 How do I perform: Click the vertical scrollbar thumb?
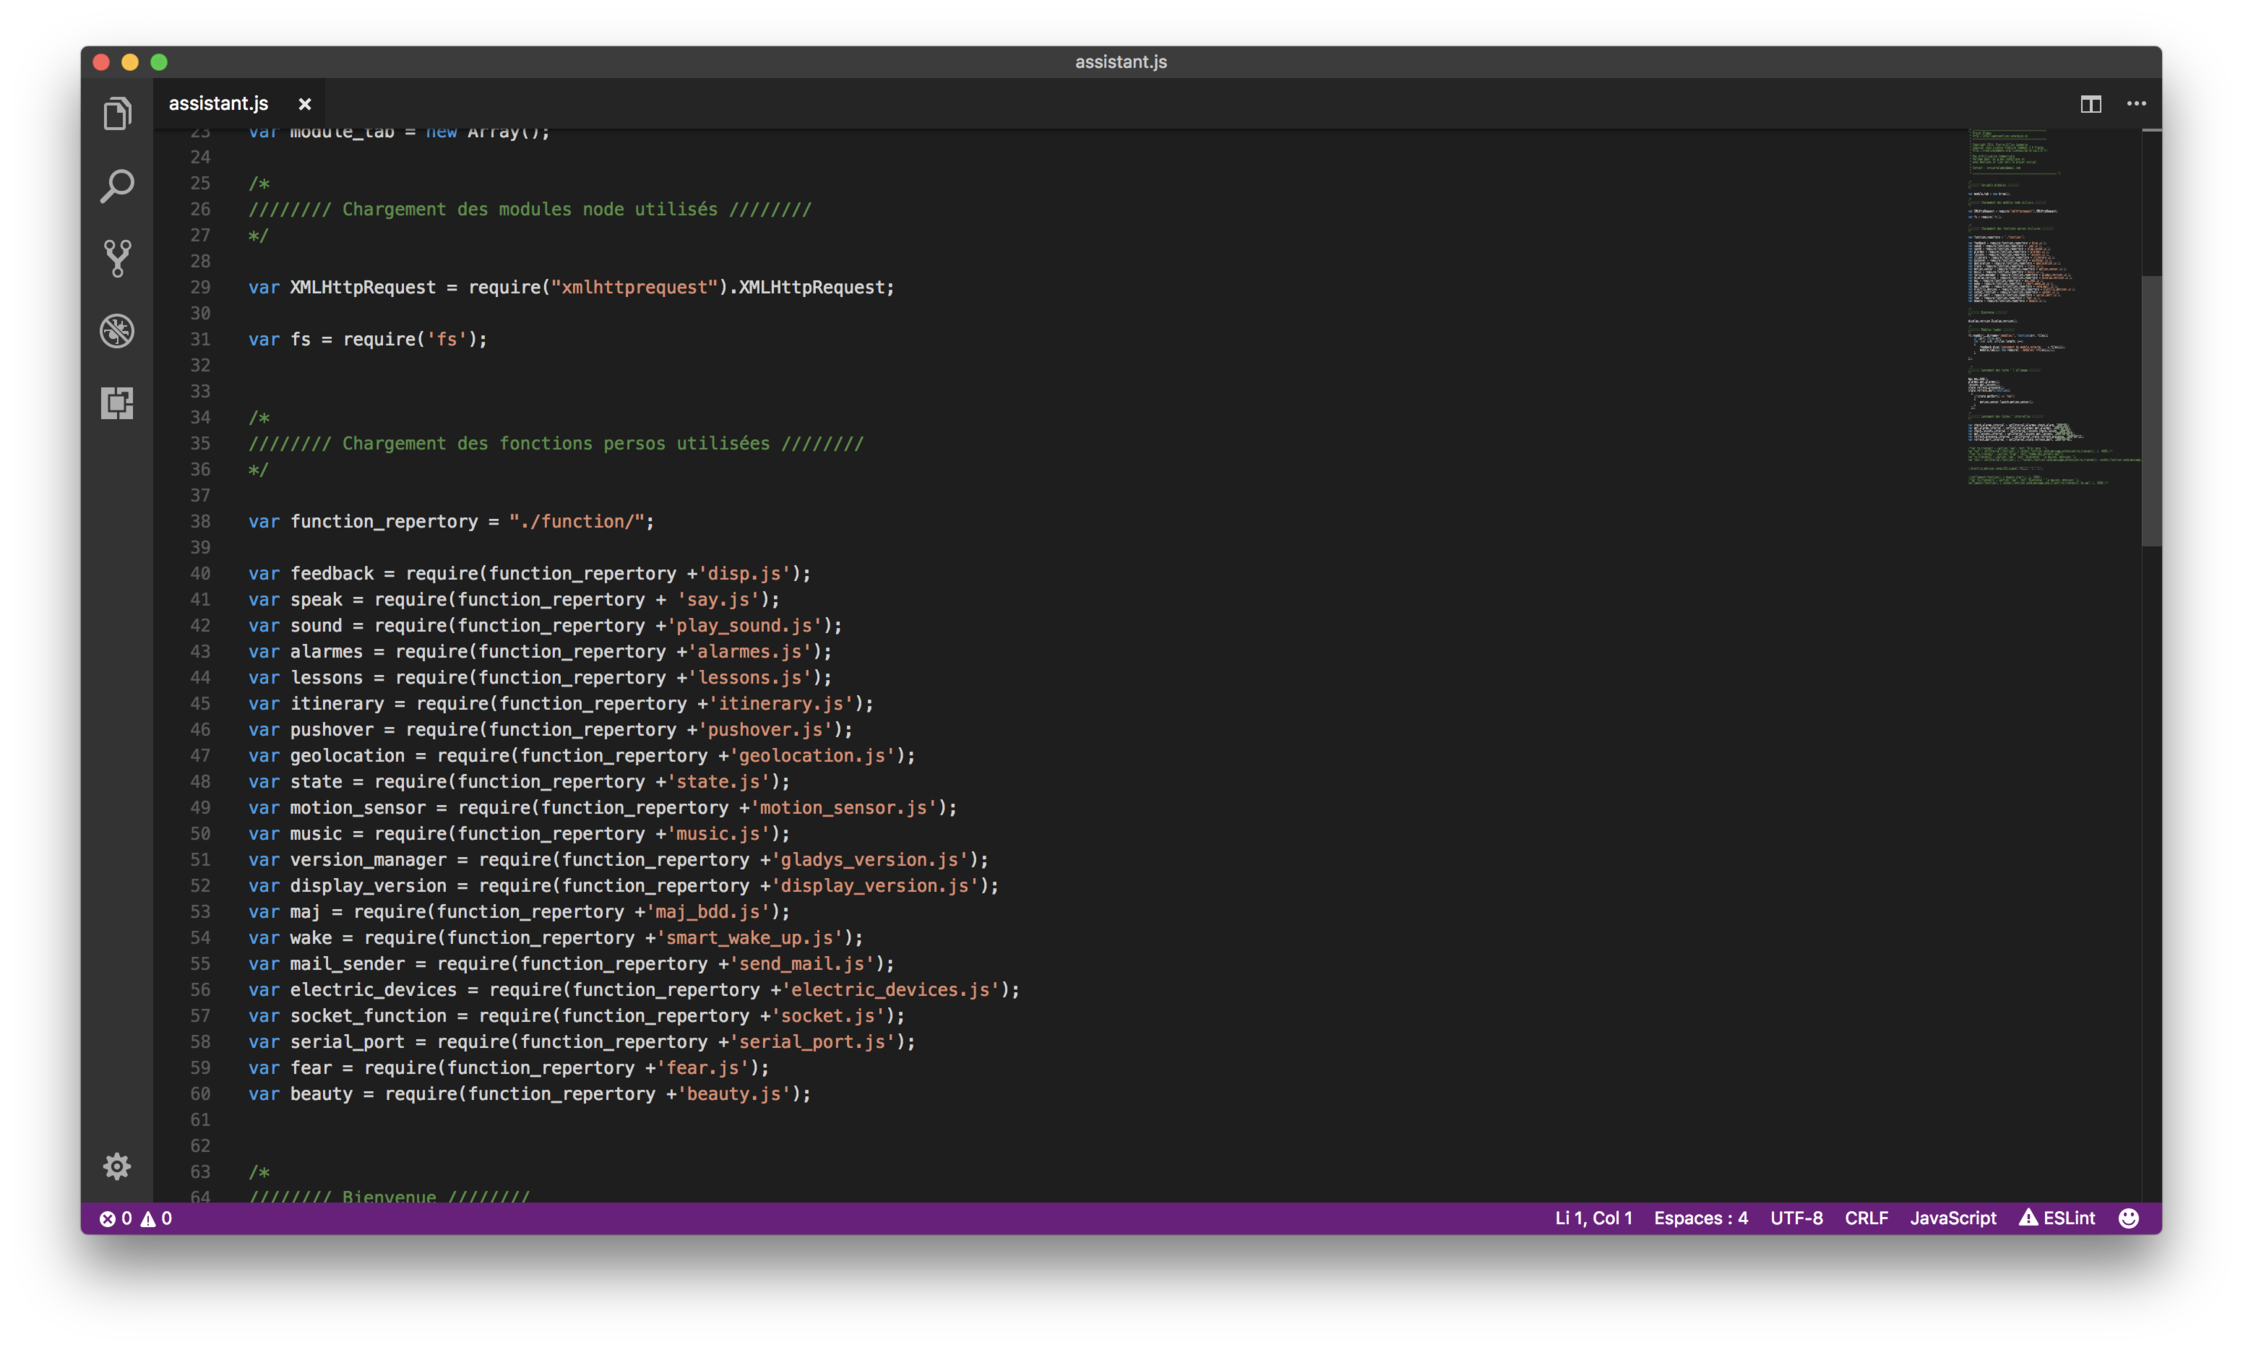coord(2151,410)
